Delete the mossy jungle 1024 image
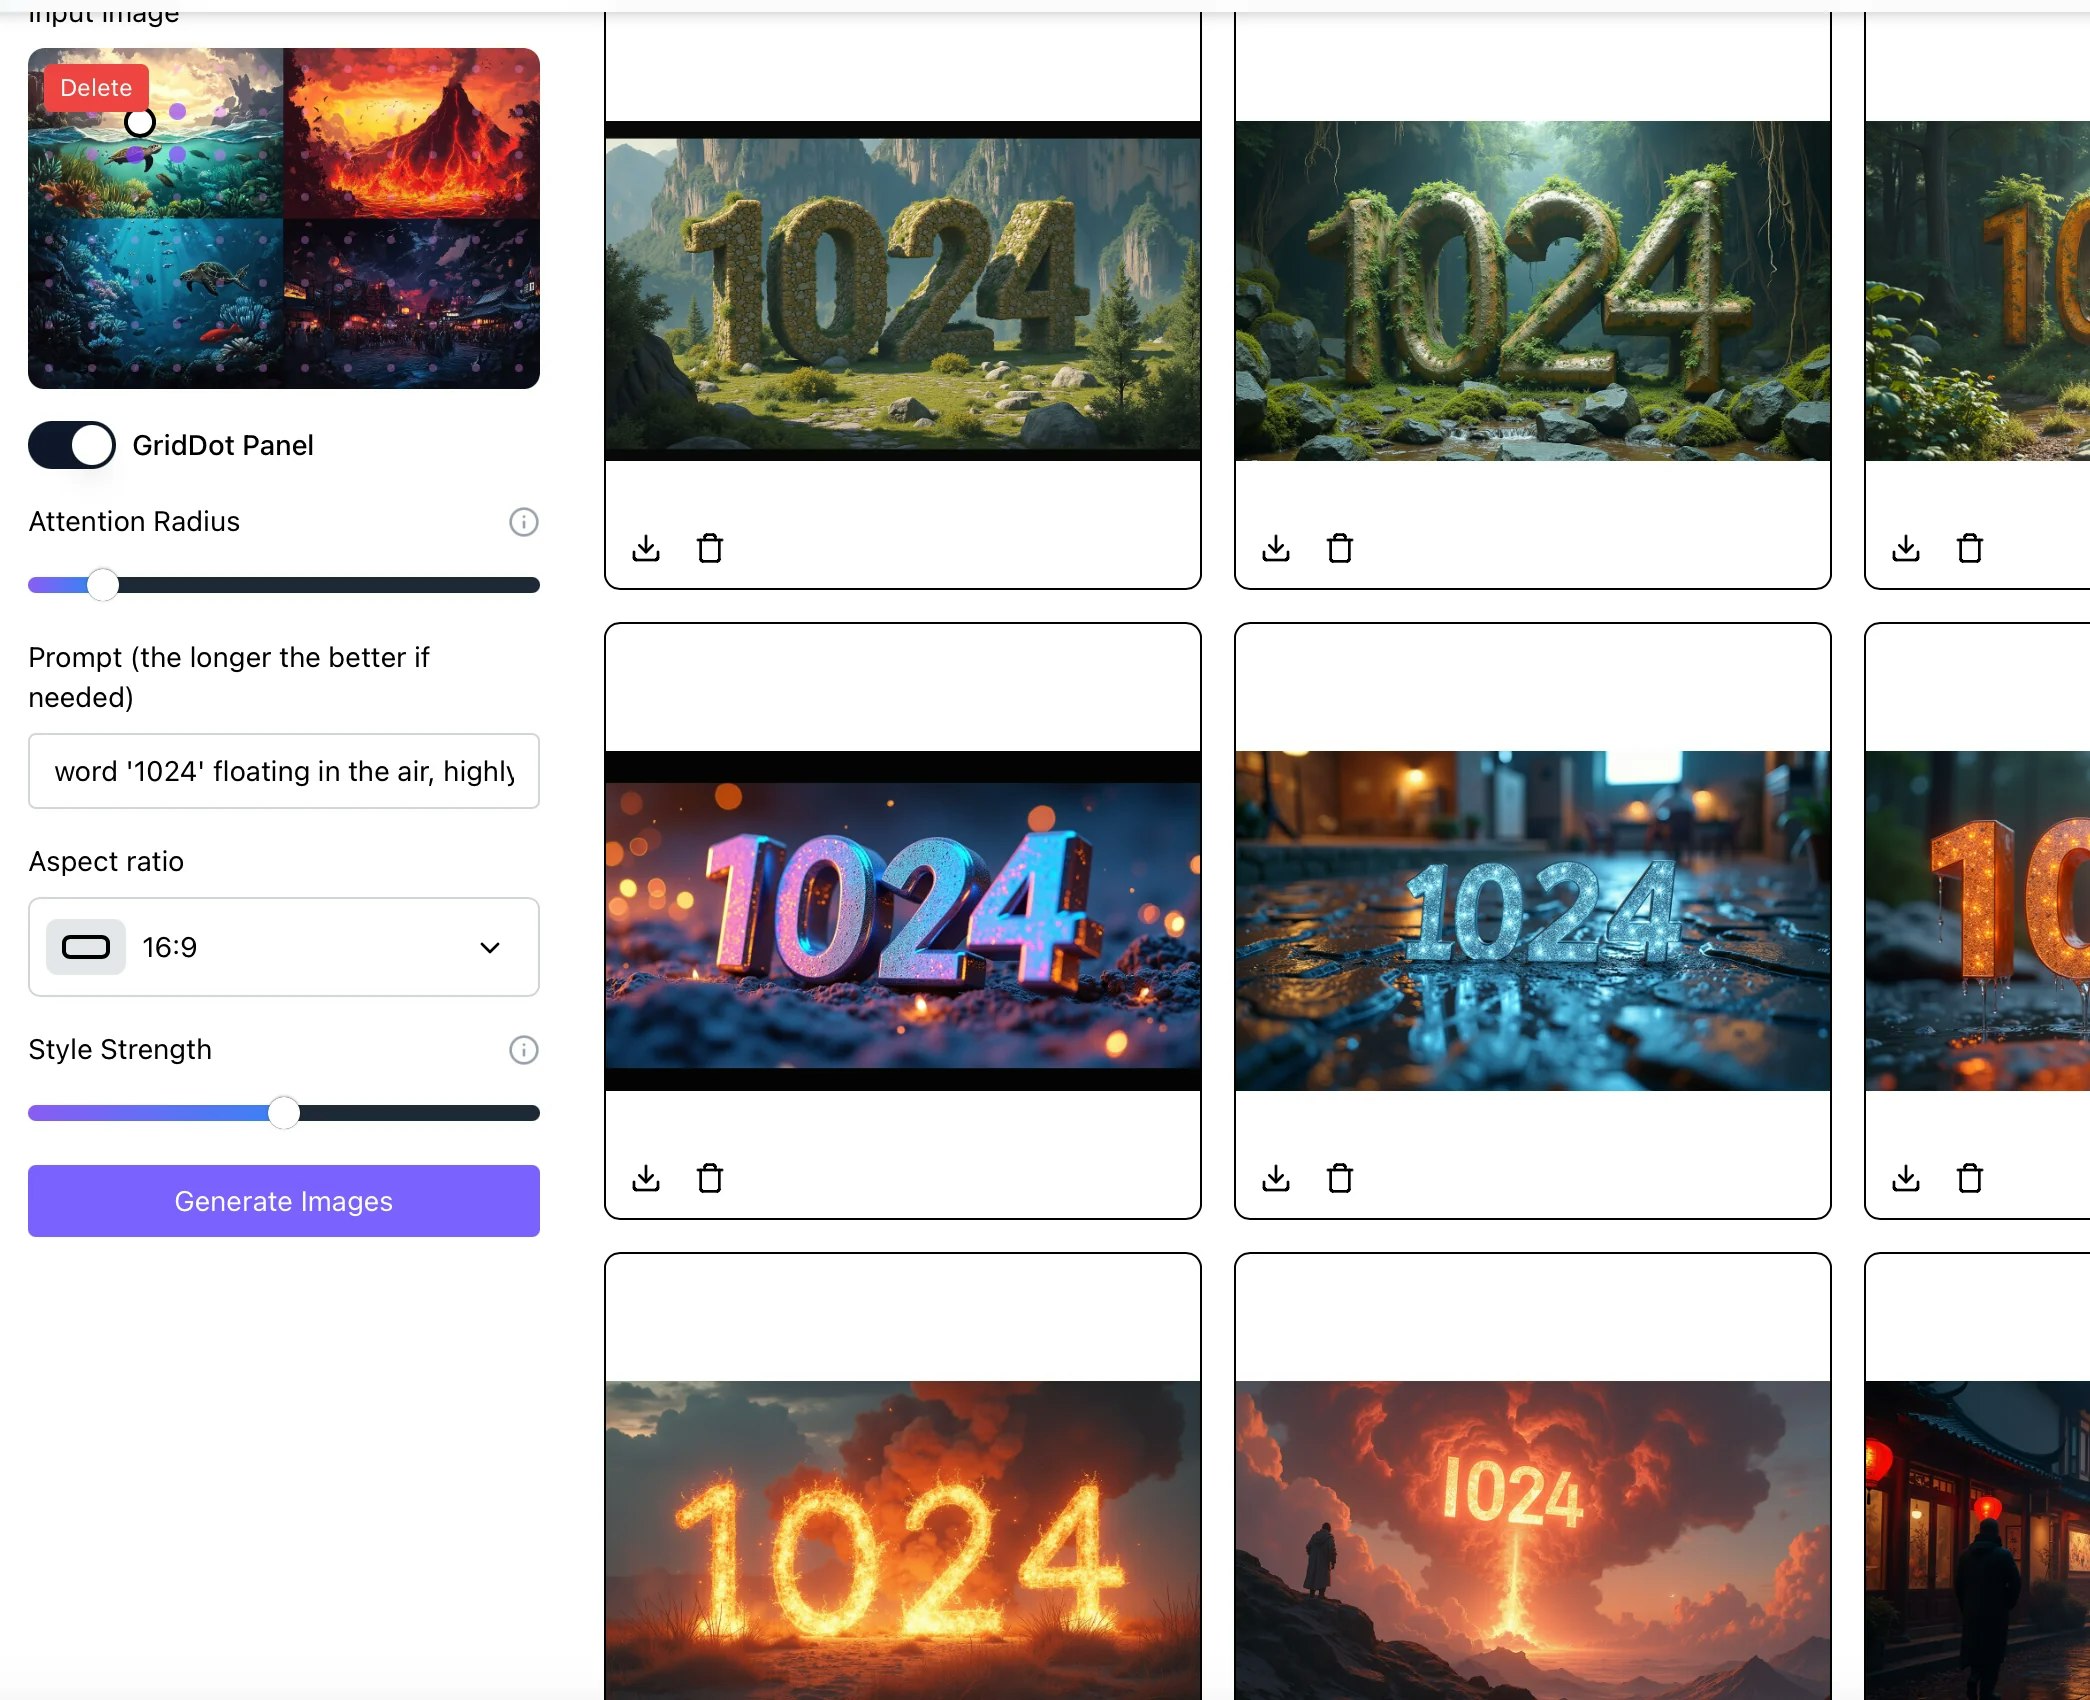Screen dimensions: 2090x1700 point(1340,548)
